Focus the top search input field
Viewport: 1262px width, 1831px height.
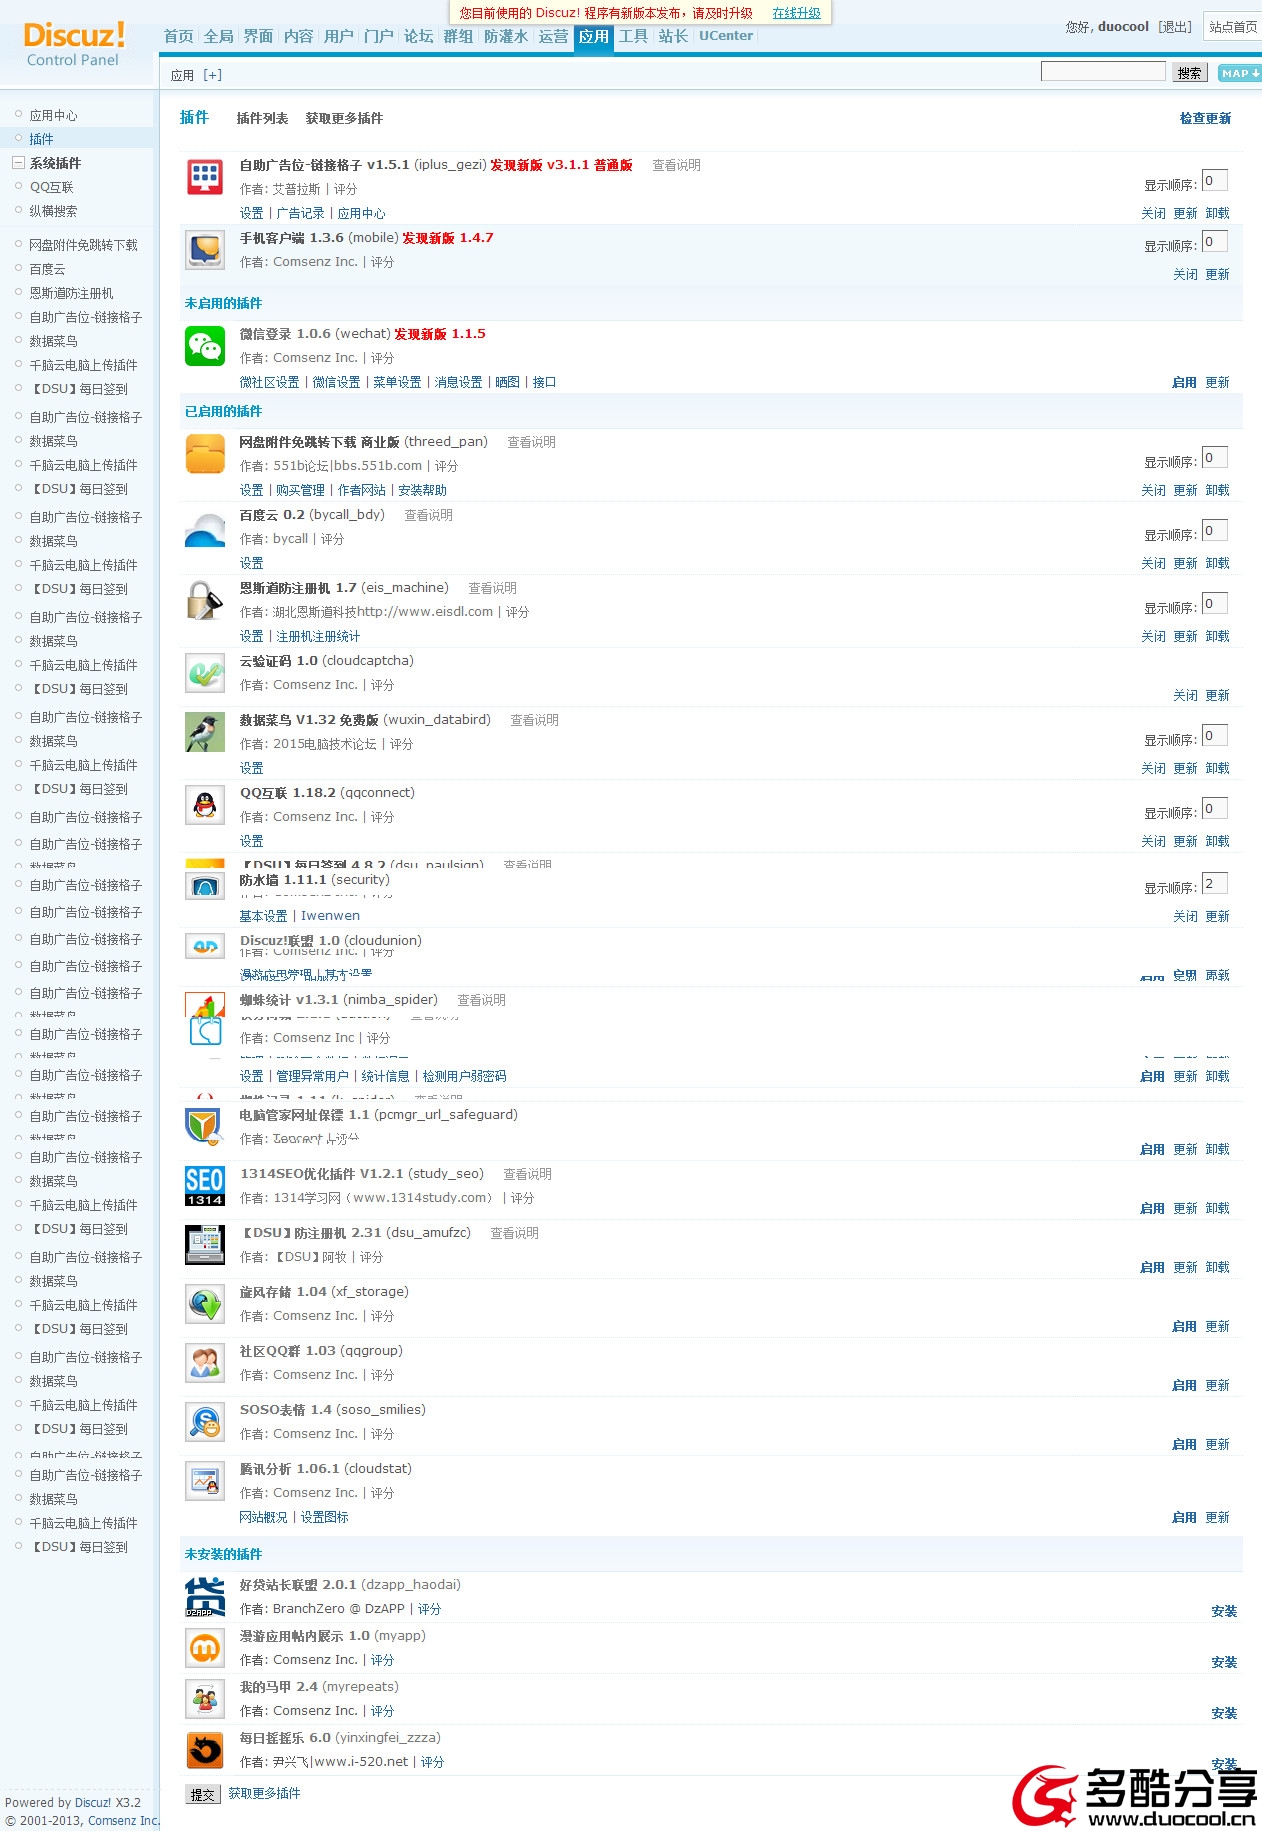[1103, 72]
